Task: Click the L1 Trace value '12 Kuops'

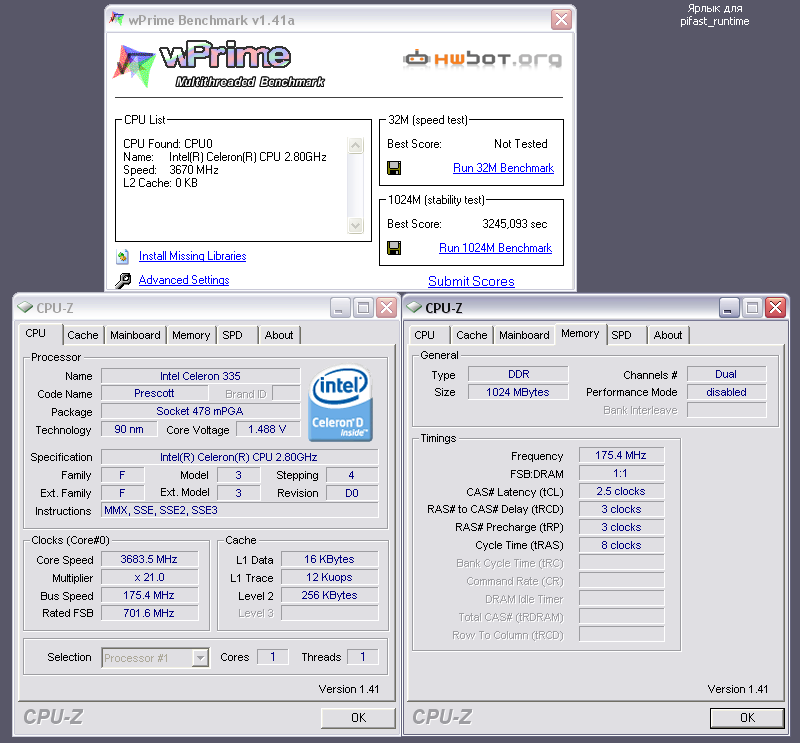Action: tap(330, 577)
